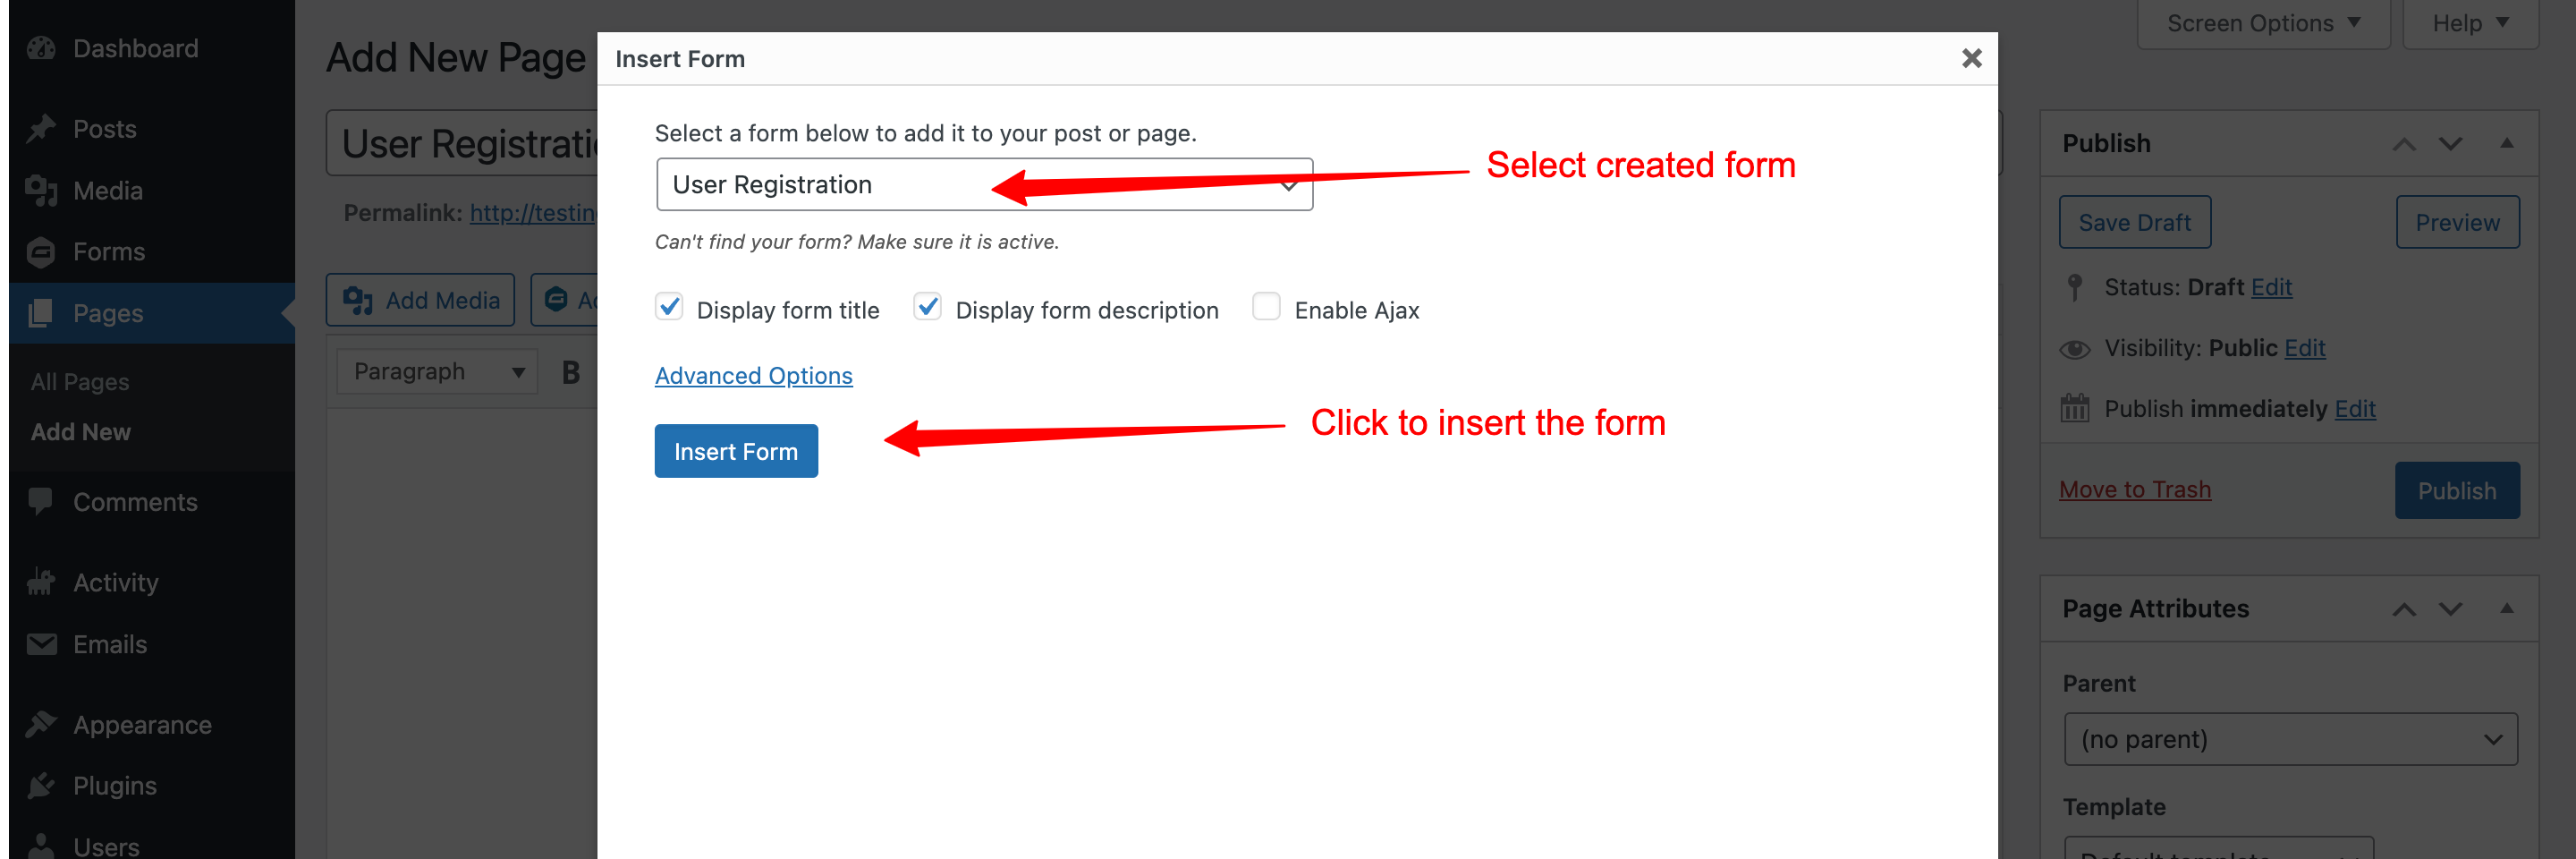This screenshot has width=2576, height=859.
Task: Open the User Registration form dropdown
Action: 984,184
